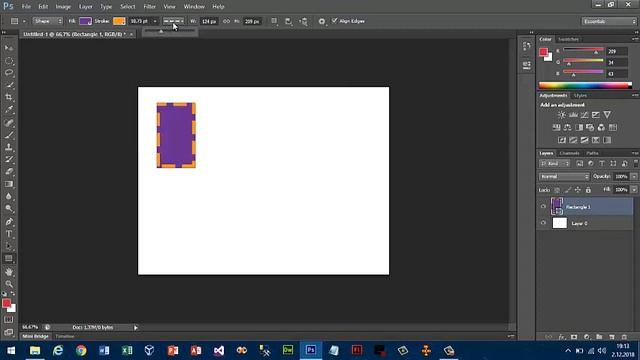Image resolution: width=640 pixels, height=360 pixels.
Task: Open stroke width dropdown arrow
Action: [x=155, y=21]
